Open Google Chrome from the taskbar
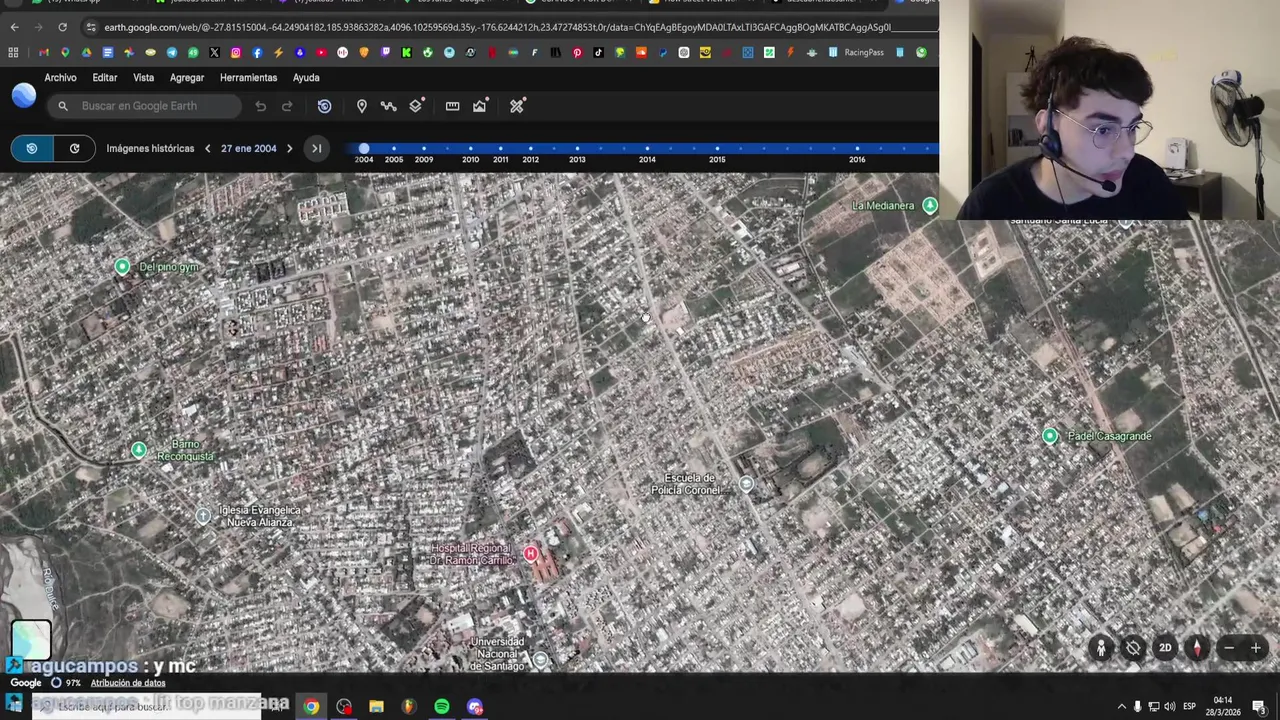The width and height of the screenshot is (1280, 720). point(312,707)
